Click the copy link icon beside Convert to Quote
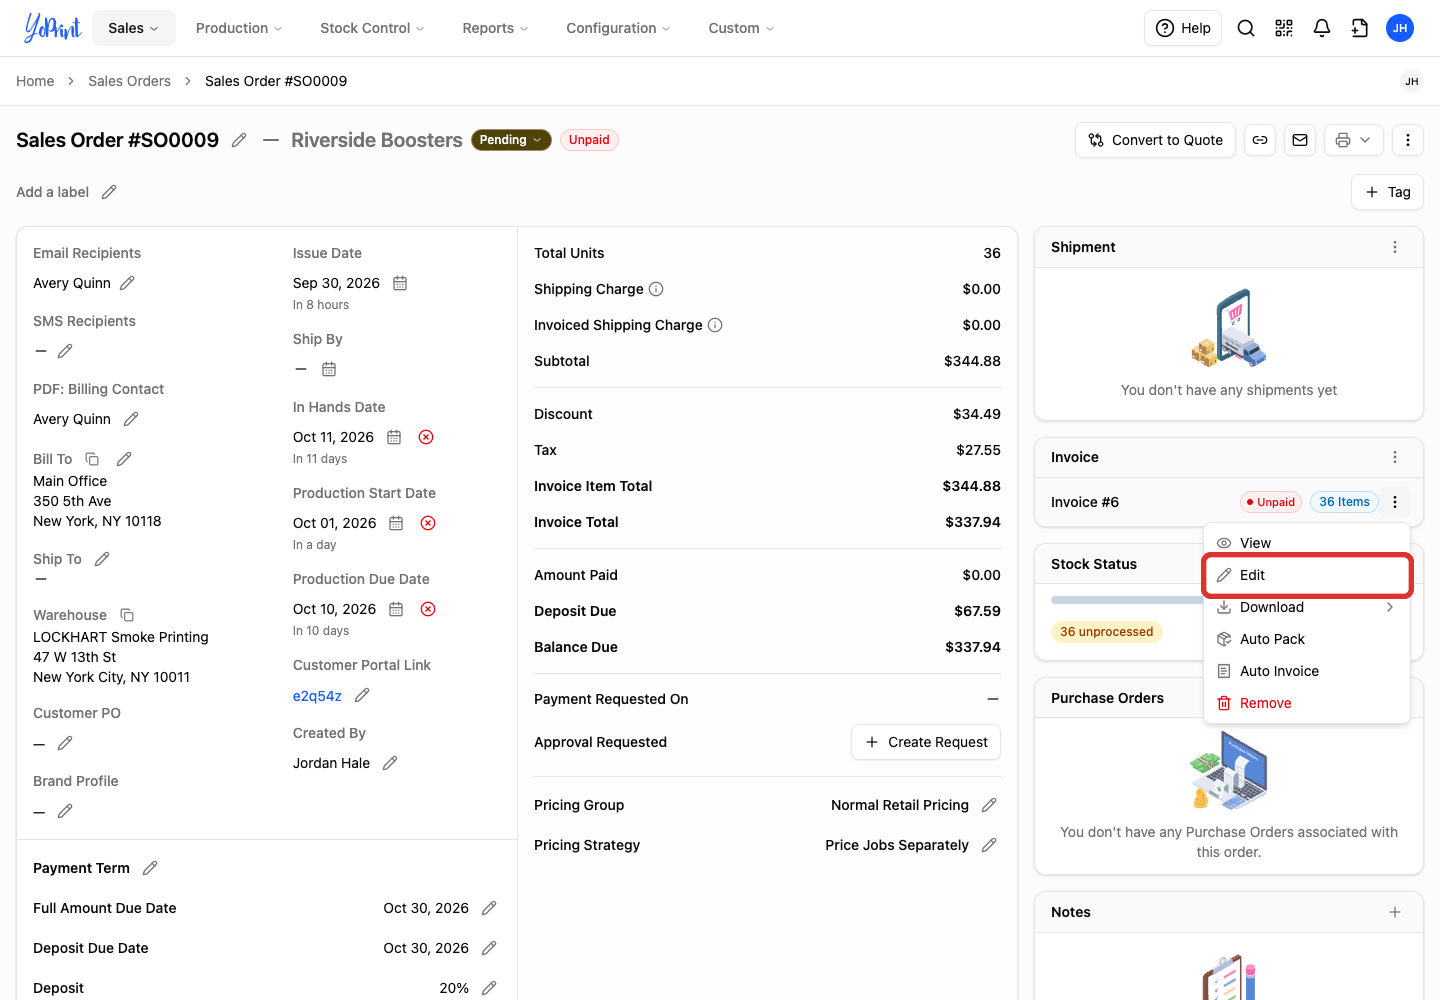 (x=1260, y=140)
